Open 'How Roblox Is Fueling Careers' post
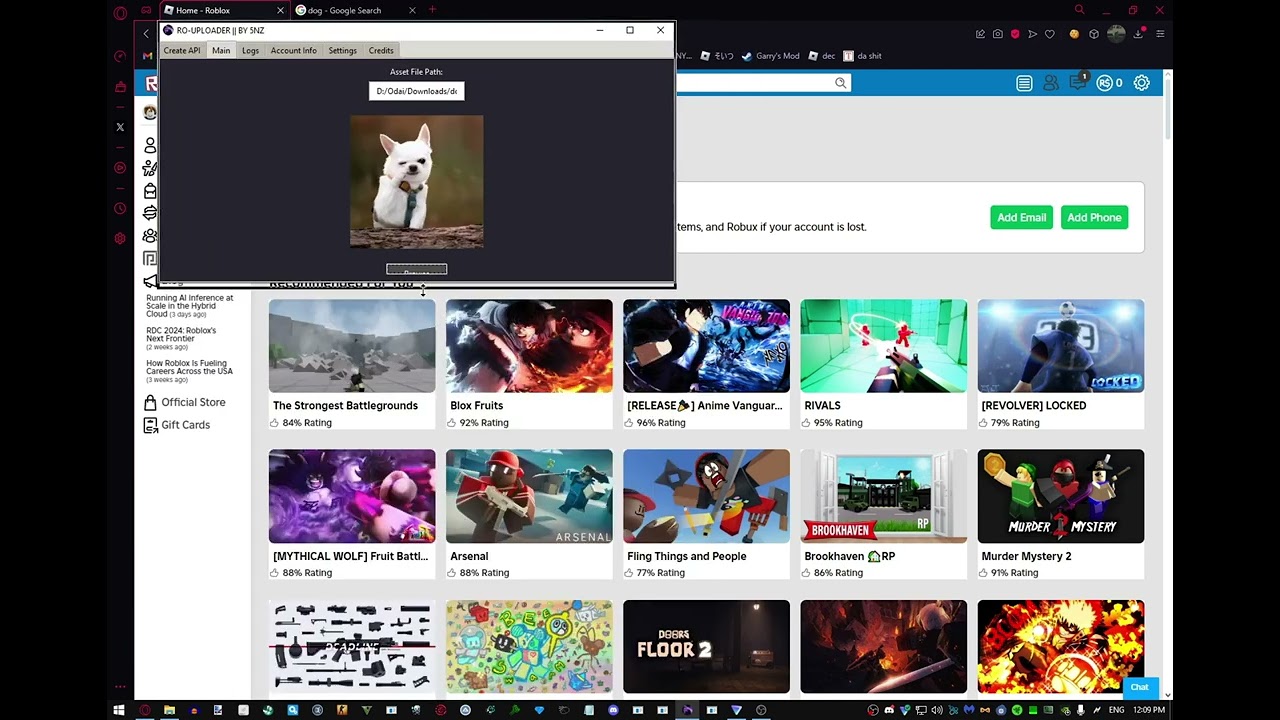Screen dimensions: 1280x720 click(189, 367)
